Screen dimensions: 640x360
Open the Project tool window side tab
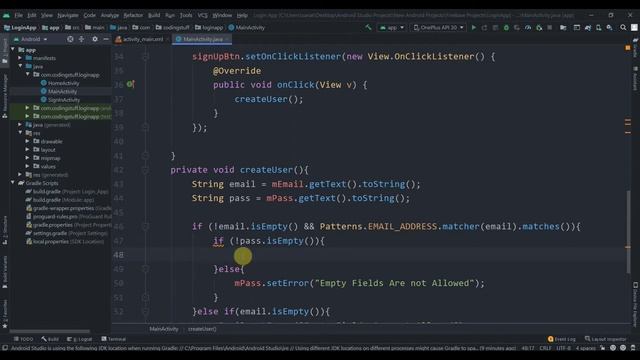click(4, 51)
